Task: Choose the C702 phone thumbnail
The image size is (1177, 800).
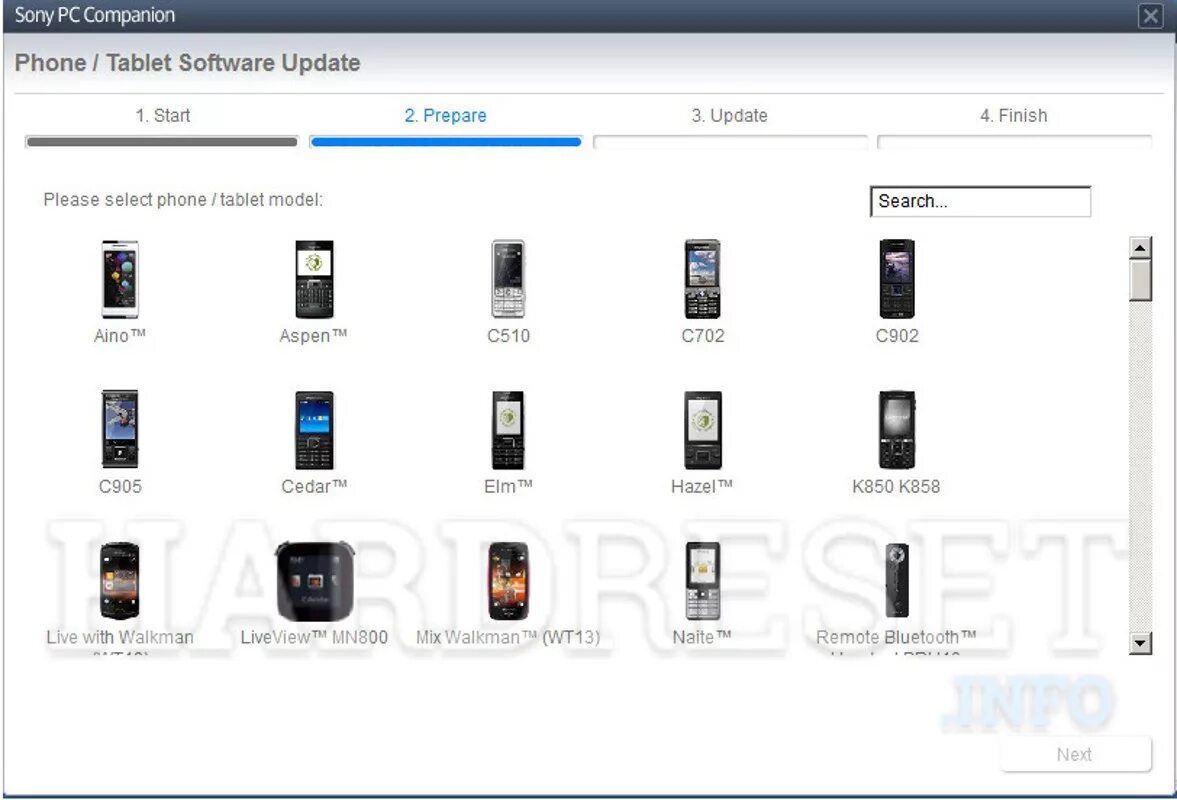Action: point(703,279)
